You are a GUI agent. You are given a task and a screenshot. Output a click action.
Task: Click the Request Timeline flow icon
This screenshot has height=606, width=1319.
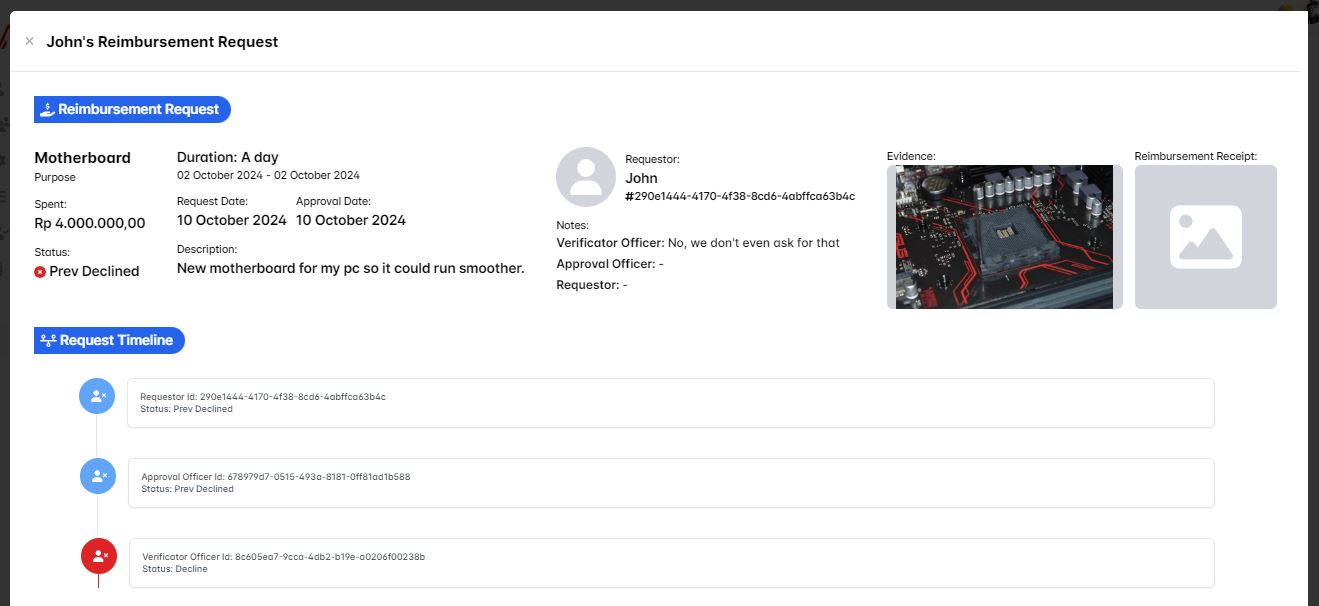click(x=48, y=341)
